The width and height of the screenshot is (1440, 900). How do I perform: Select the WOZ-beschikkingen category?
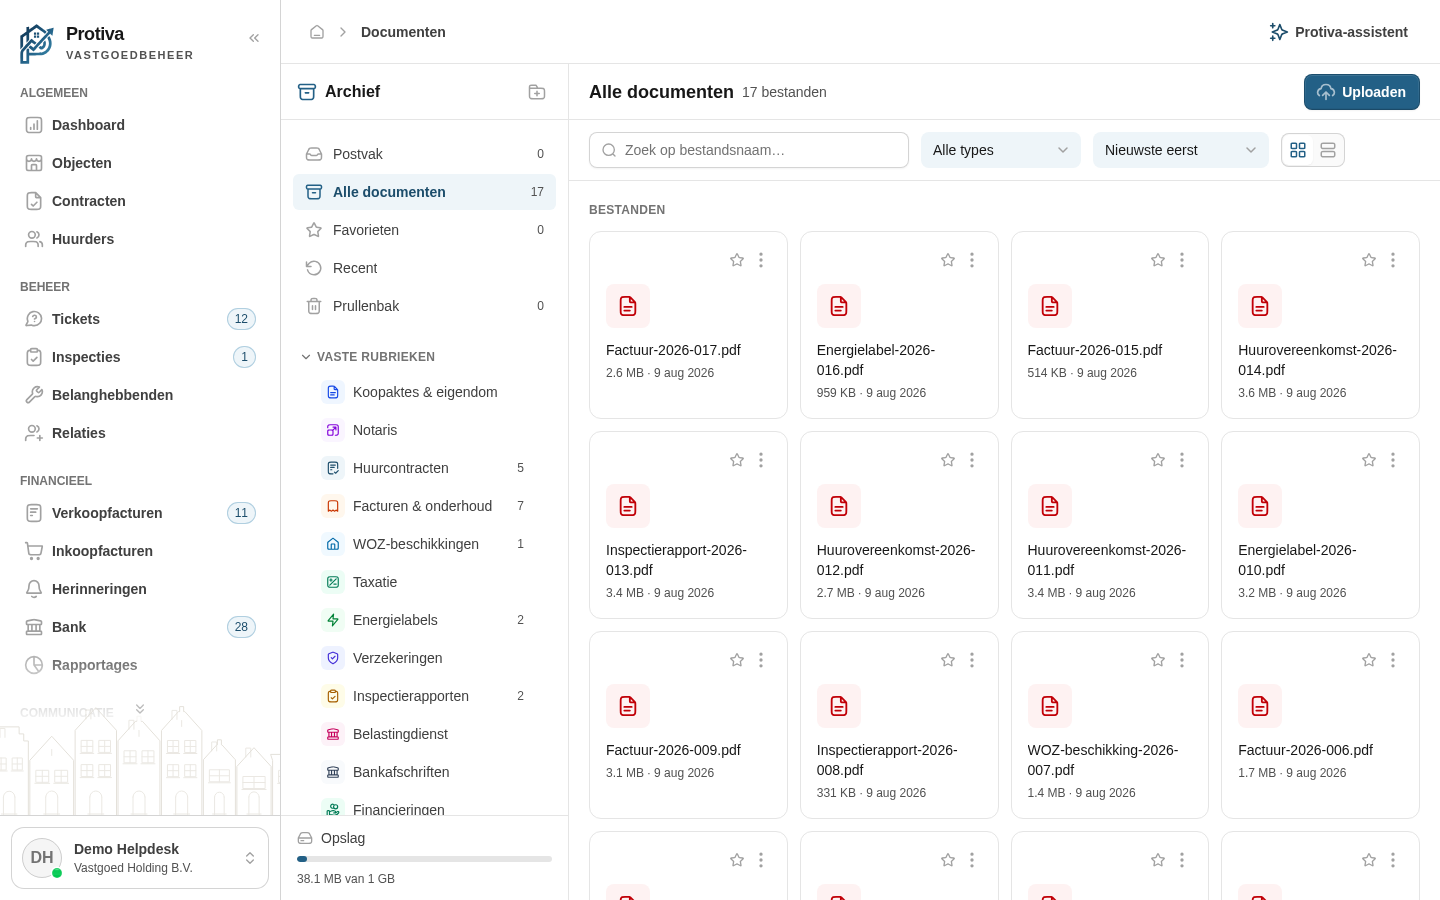point(424,544)
